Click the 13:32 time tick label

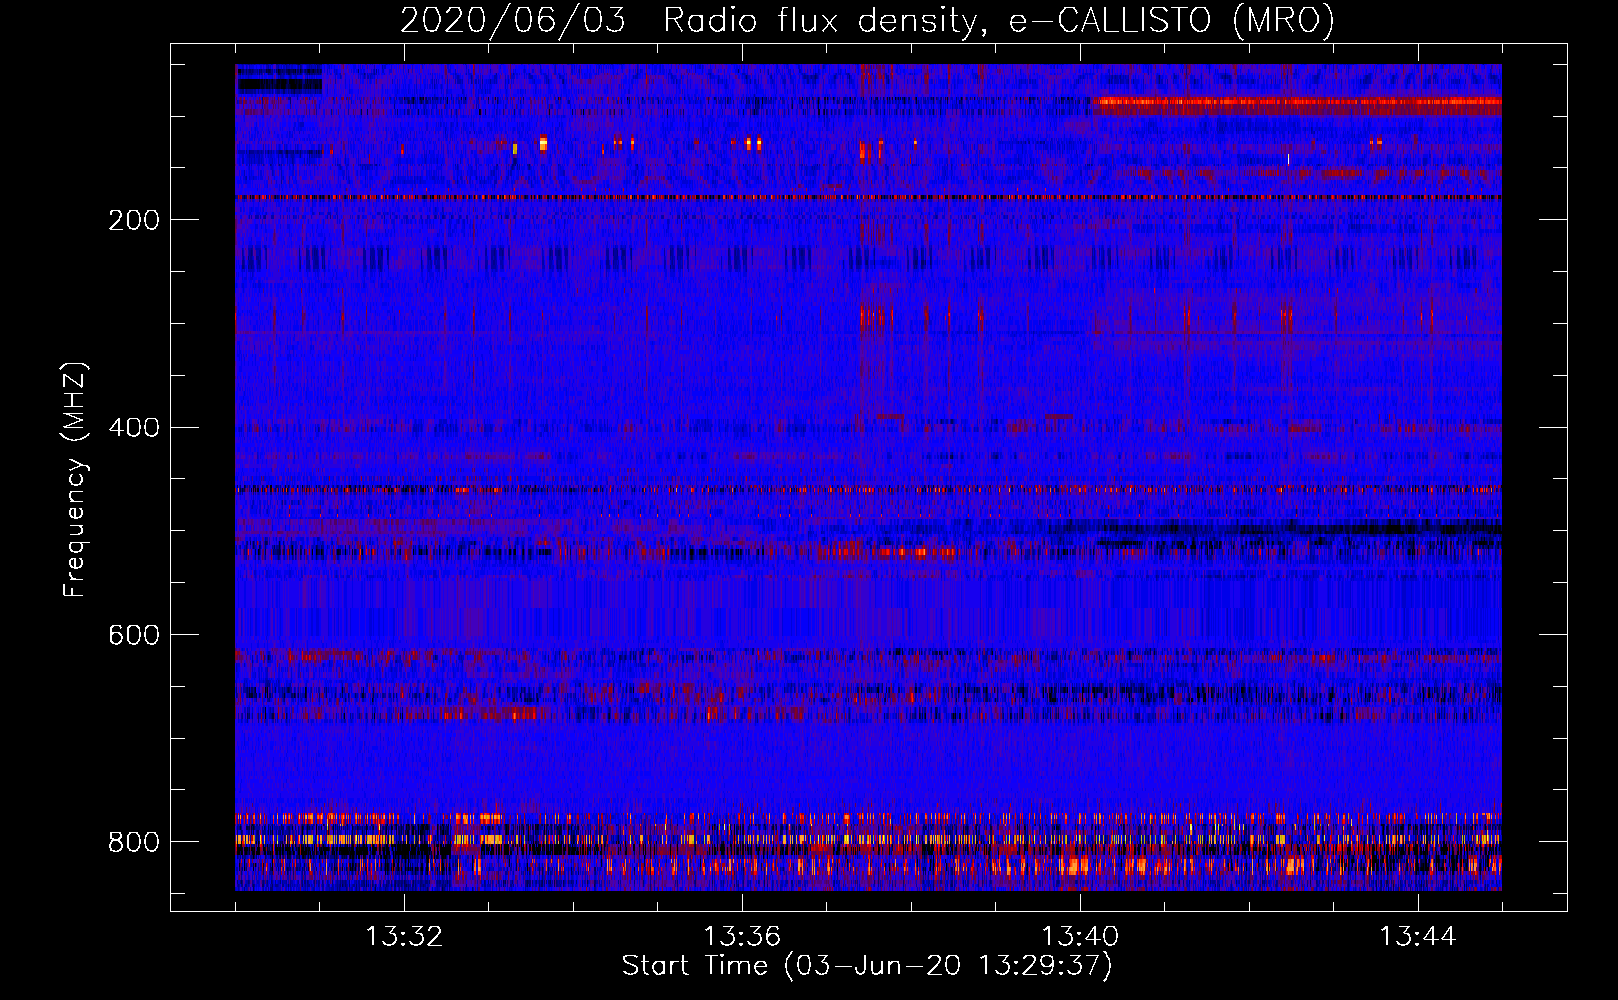coord(404,937)
